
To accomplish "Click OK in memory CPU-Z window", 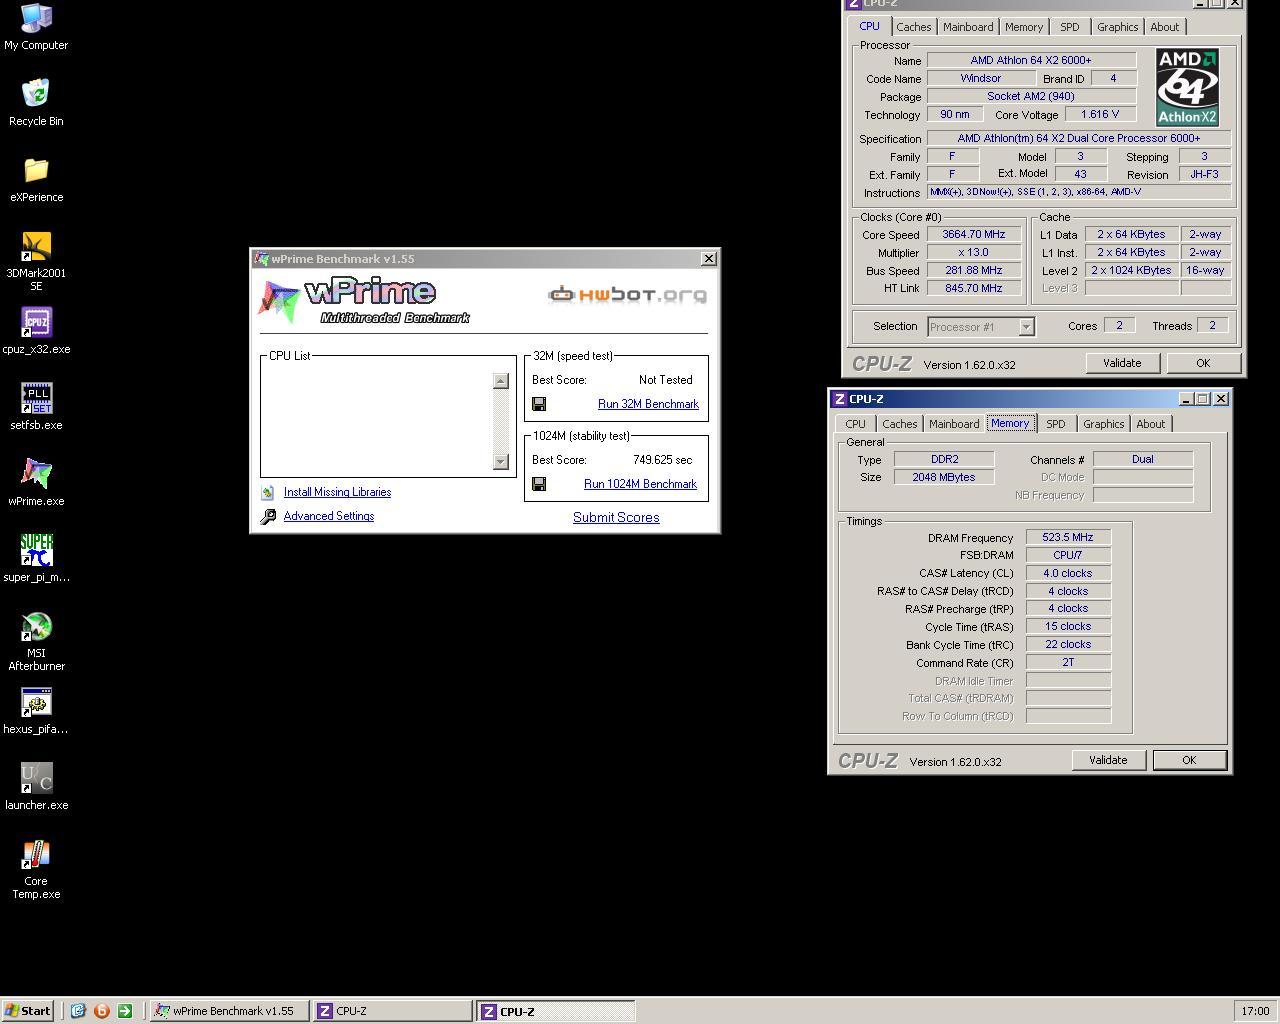I will [x=1189, y=760].
